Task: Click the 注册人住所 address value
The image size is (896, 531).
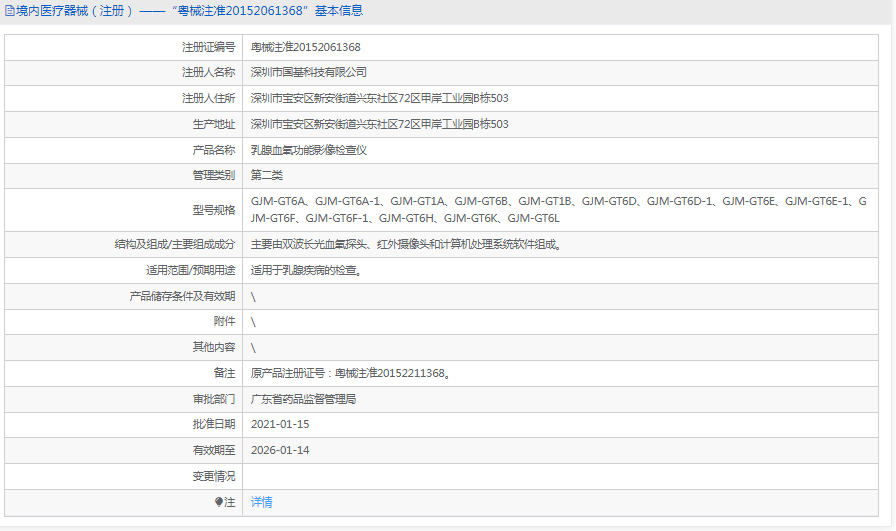Action: point(379,98)
